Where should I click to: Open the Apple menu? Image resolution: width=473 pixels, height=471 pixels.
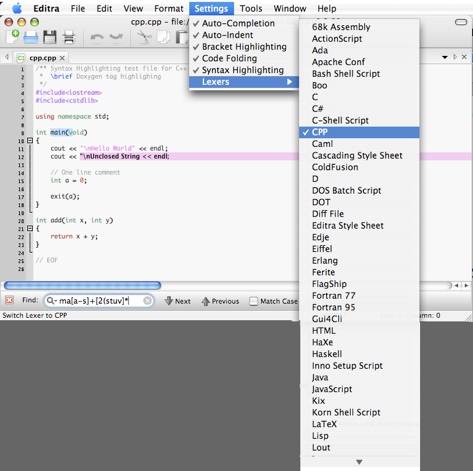pyautogui.click(x=17, y=8)
